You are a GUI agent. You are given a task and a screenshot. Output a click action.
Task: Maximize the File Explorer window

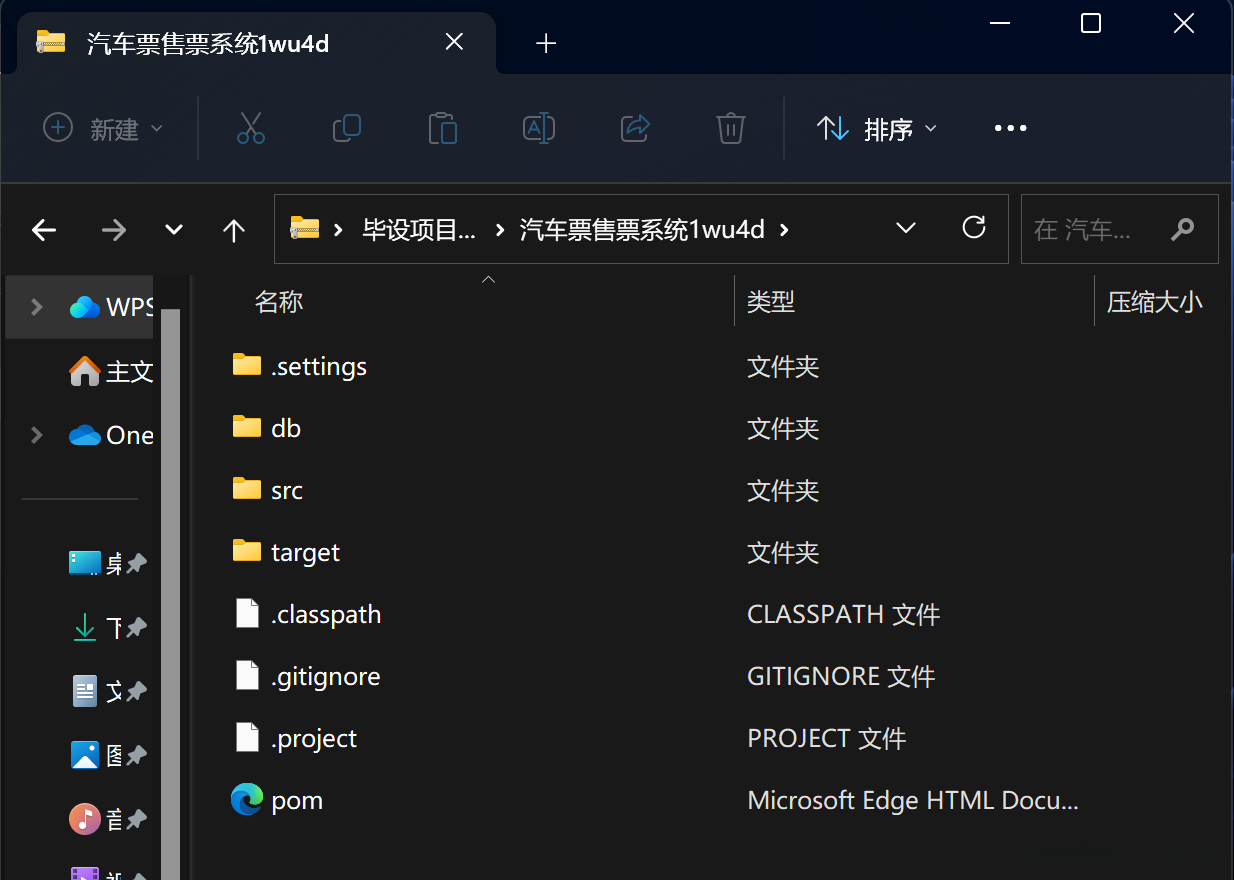(1091, 23)
